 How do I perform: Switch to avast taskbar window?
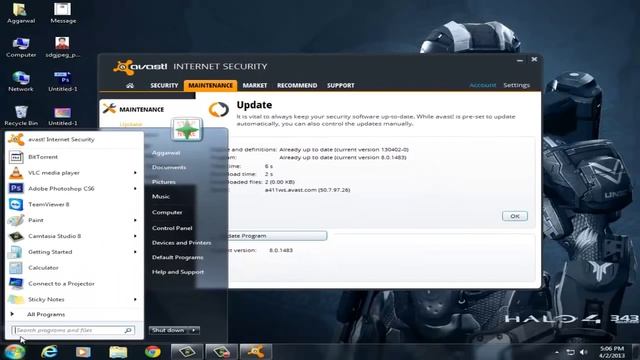256,351
